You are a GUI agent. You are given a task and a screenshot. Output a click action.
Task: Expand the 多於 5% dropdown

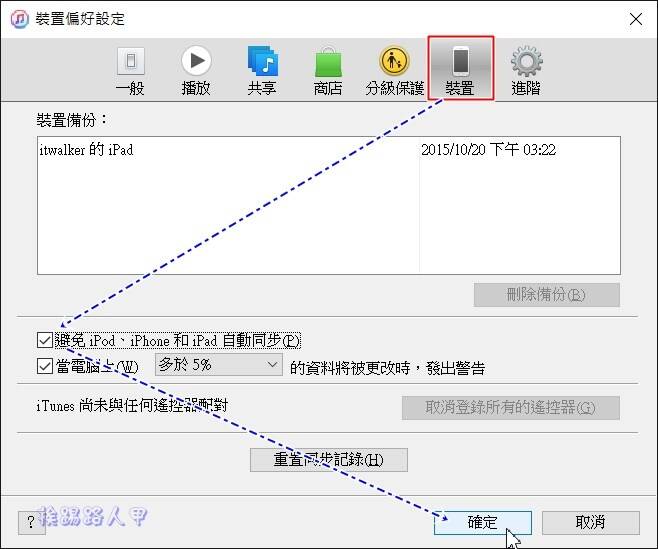coord(219,365)
